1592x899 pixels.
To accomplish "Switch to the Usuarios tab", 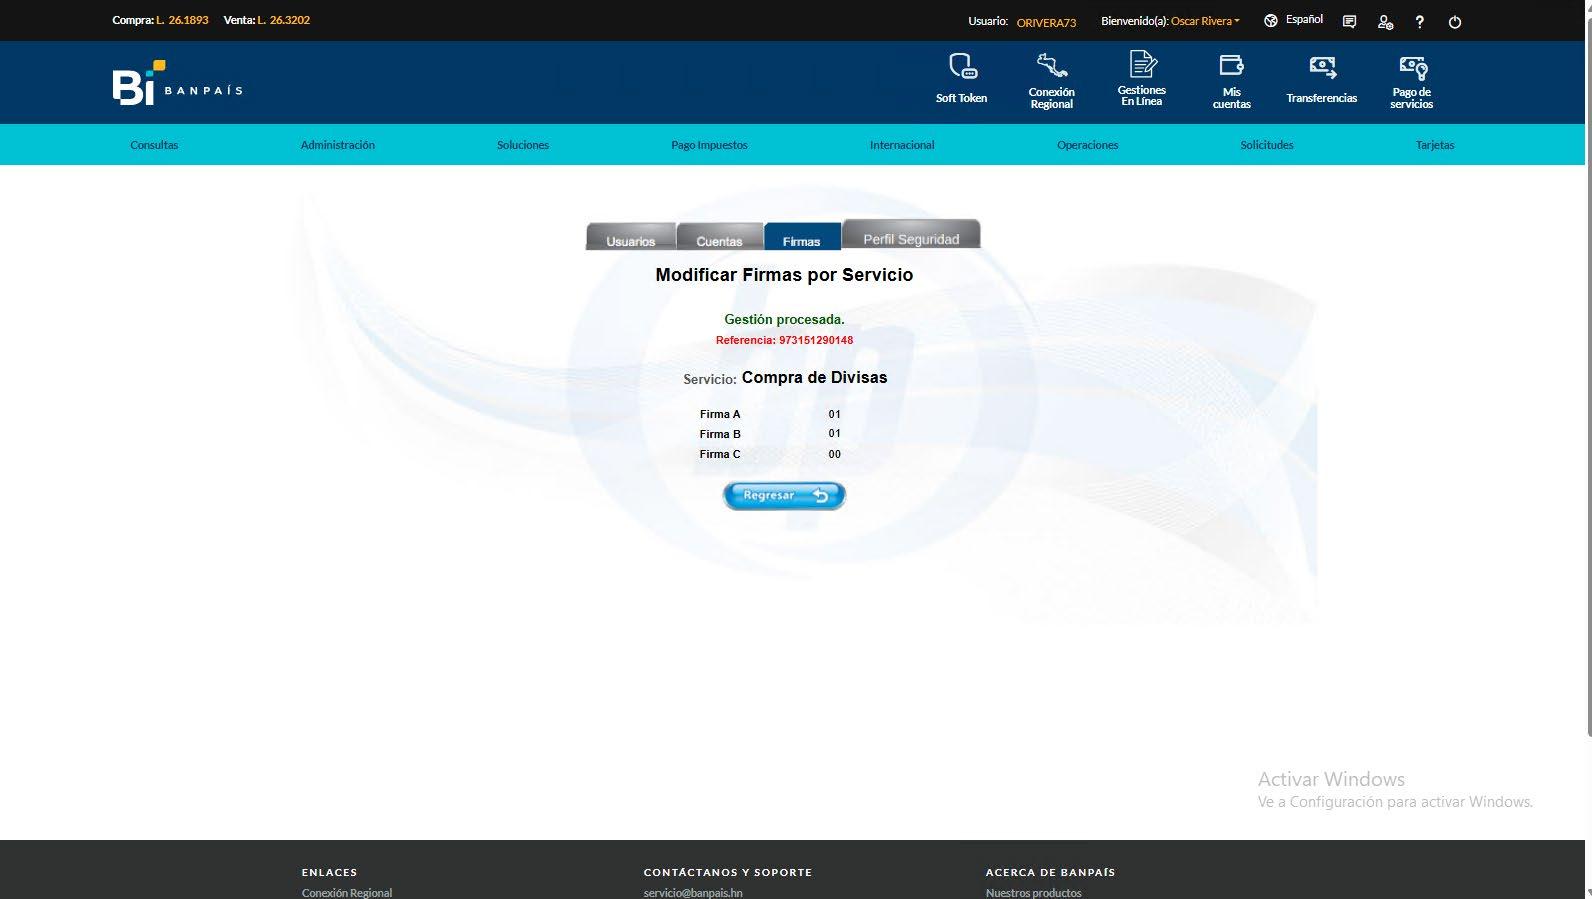I will 631,237.
